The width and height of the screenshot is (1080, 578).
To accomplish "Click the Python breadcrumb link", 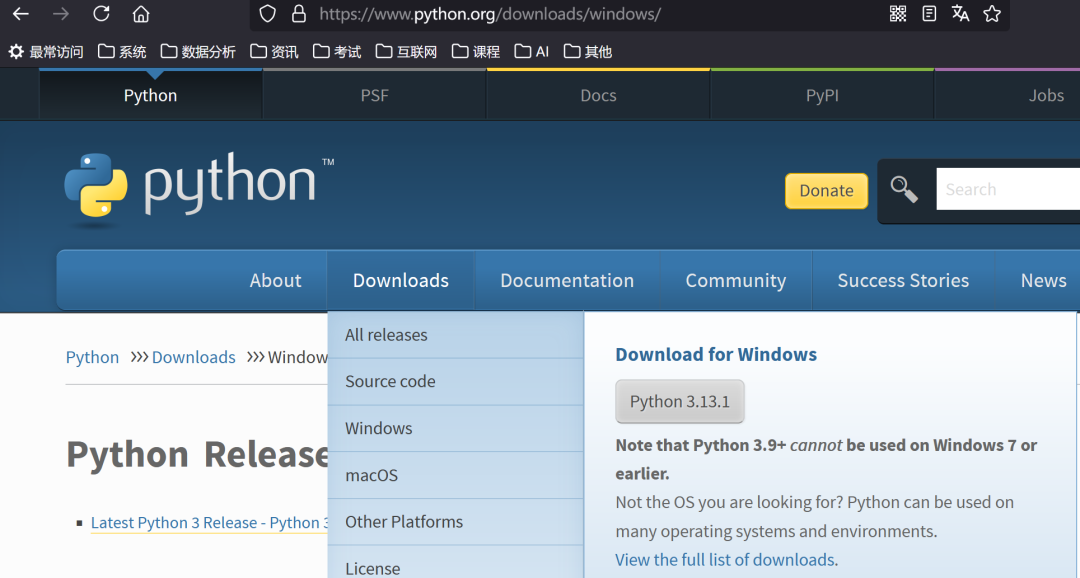I will pos(92,357).
